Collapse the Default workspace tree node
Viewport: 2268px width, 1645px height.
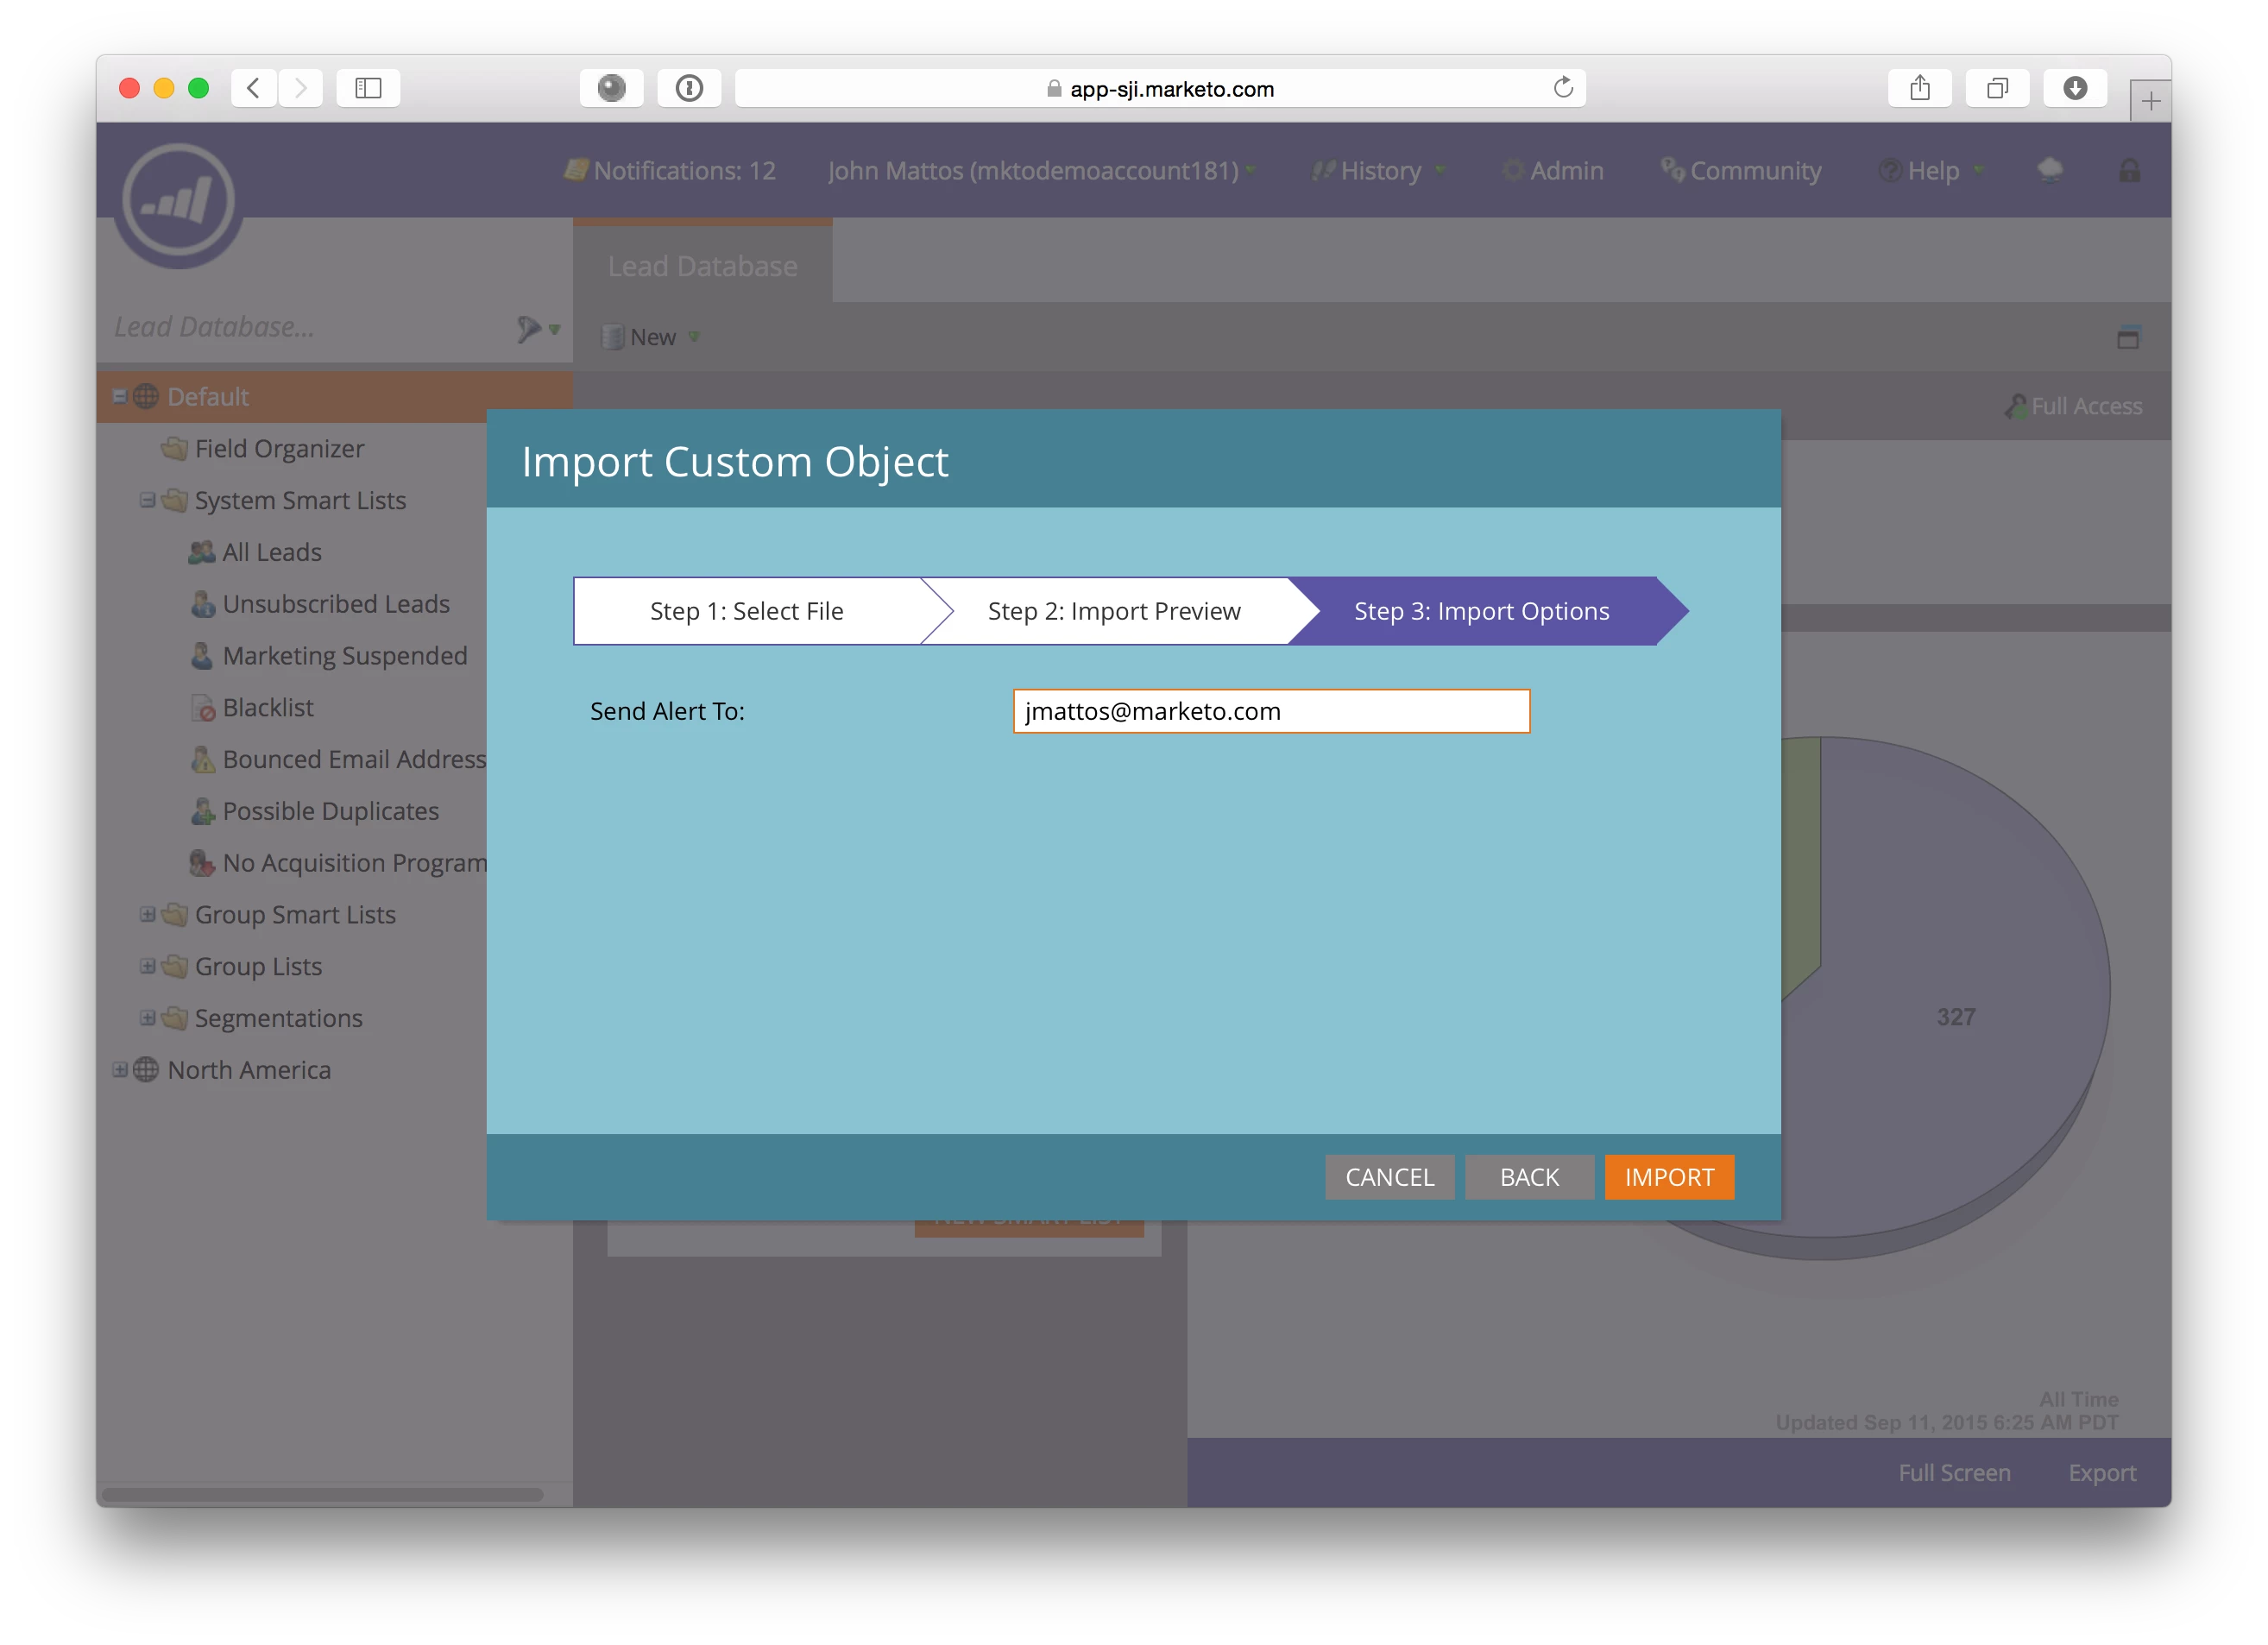click(x=120, y=397)
